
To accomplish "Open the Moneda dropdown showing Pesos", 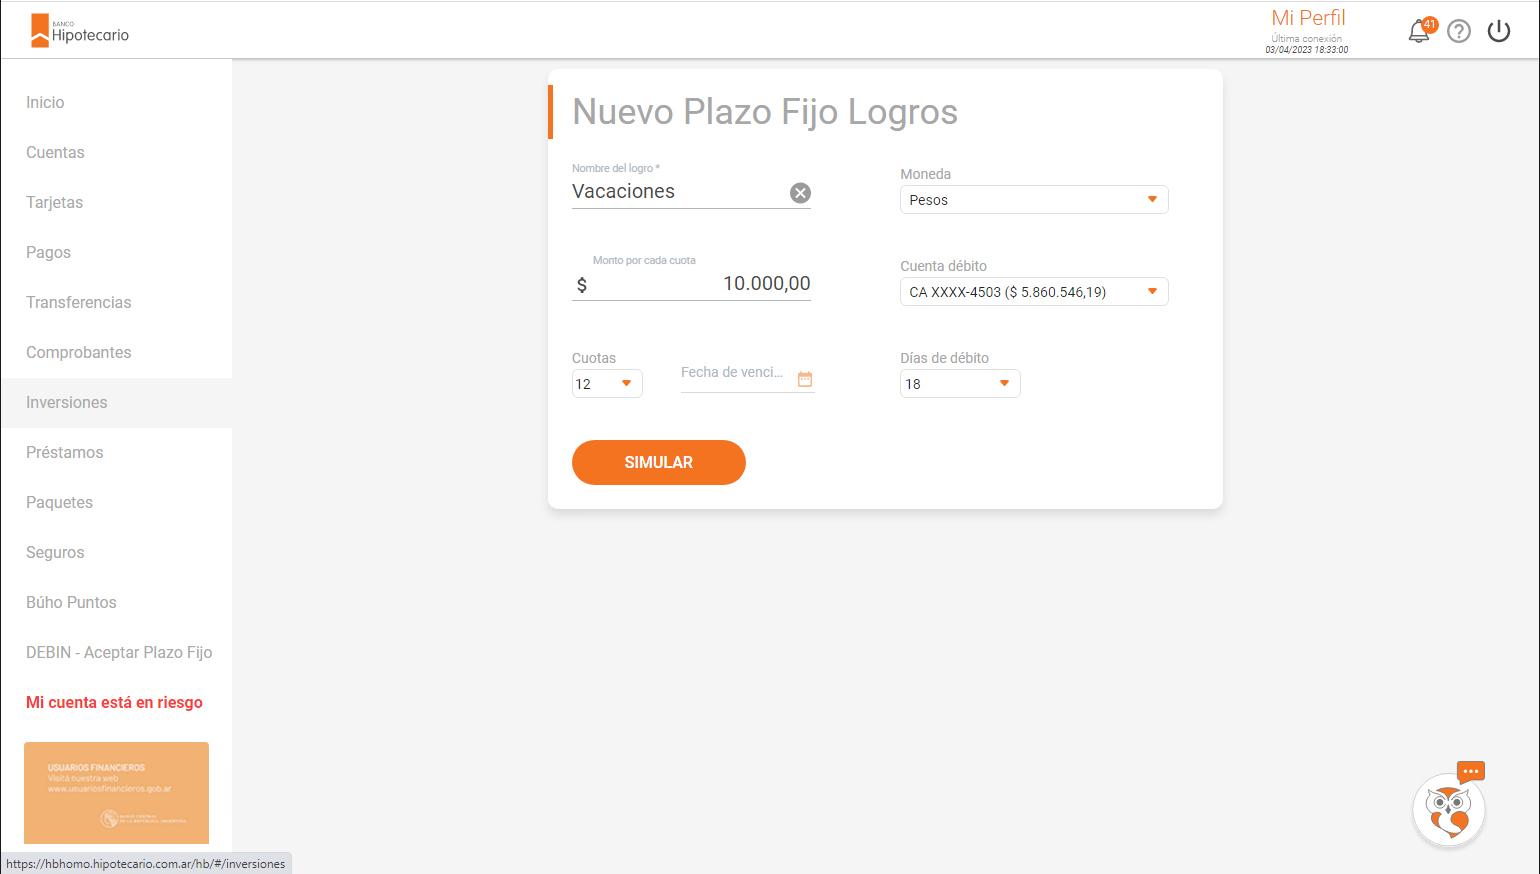I will [x=1034, y=200].
